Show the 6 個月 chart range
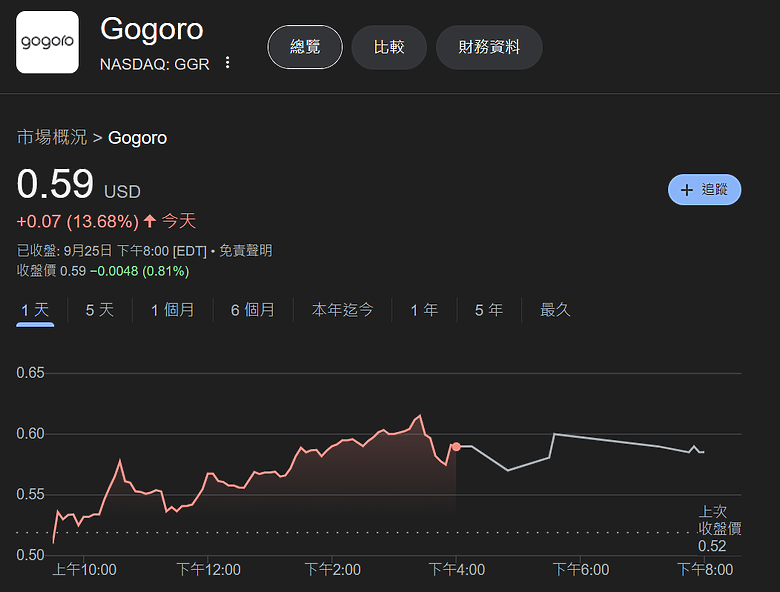Image resolution: width=780 pixels, height=592 pixels. 253,310
